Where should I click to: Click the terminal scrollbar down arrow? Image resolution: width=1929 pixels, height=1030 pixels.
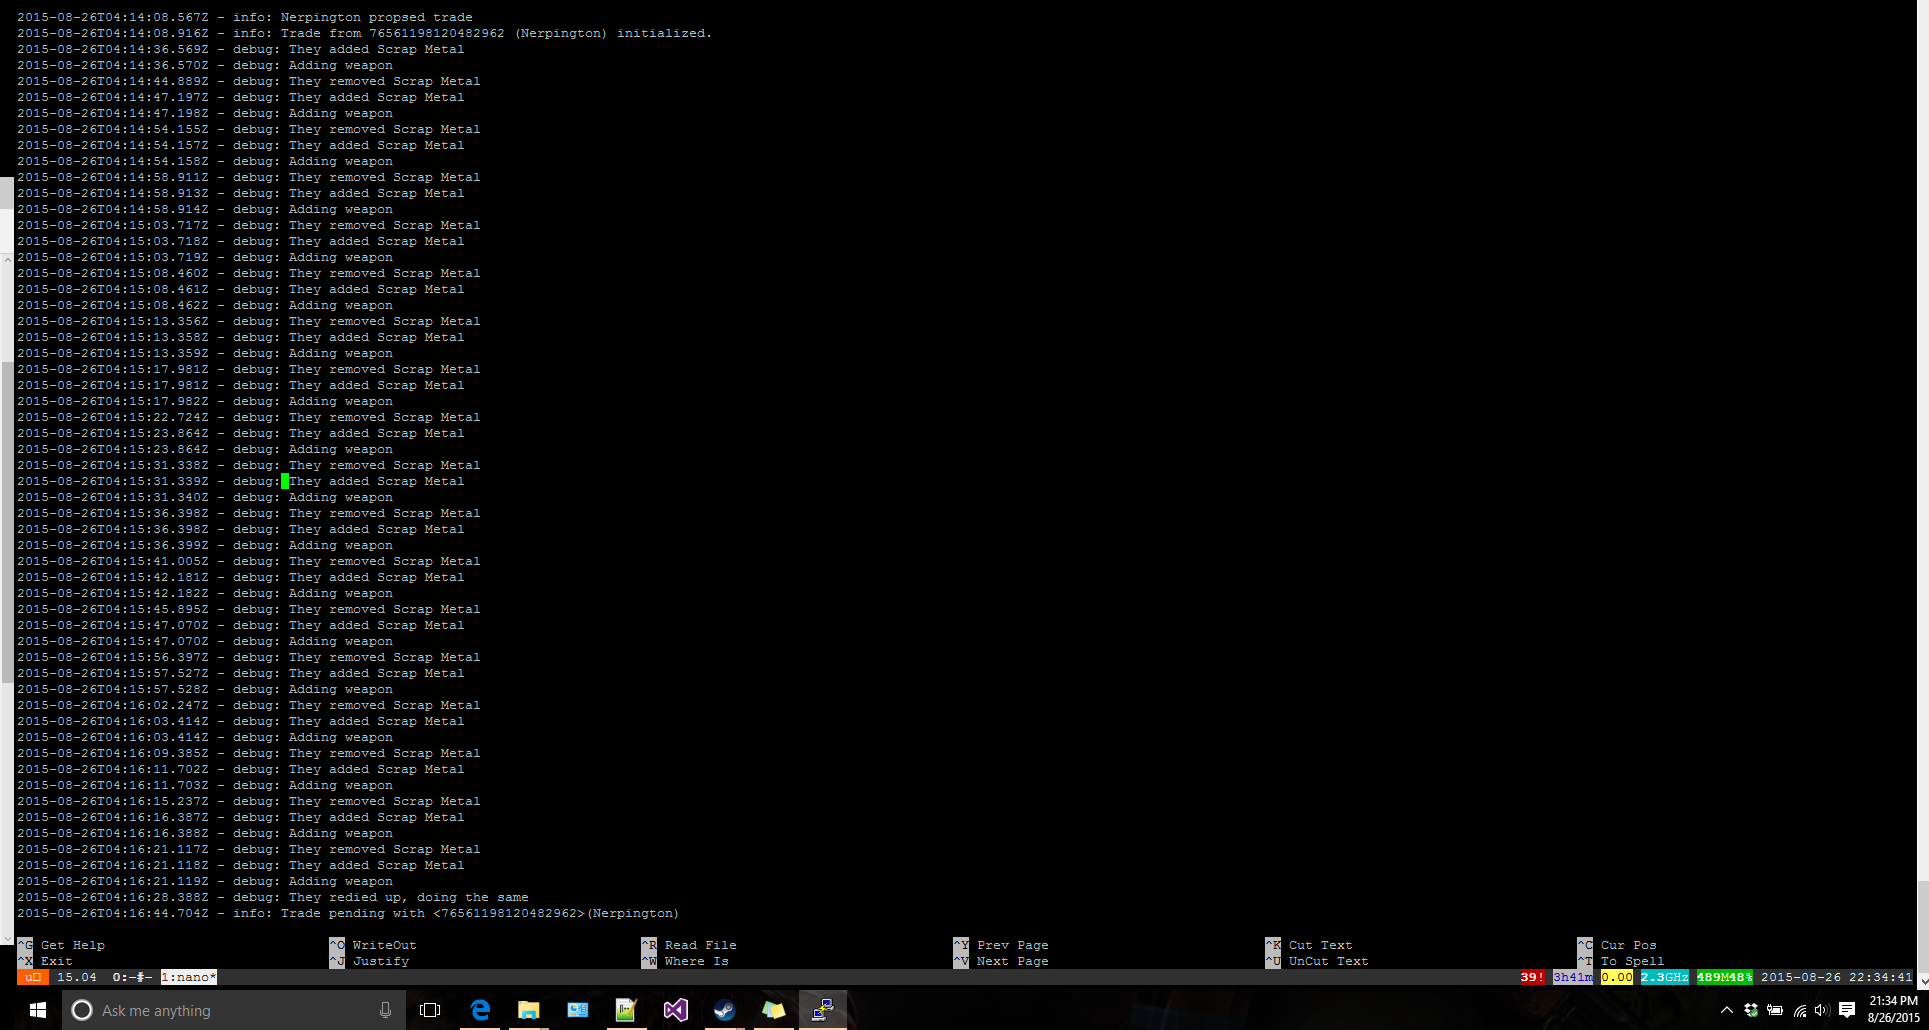tap(1922, 980)
